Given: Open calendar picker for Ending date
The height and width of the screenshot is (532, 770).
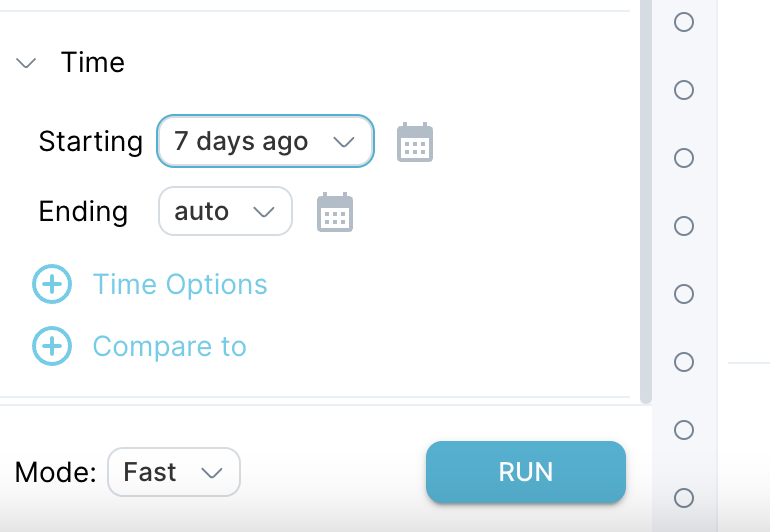Looking at the screenshot, I should [x=335, y=212].
